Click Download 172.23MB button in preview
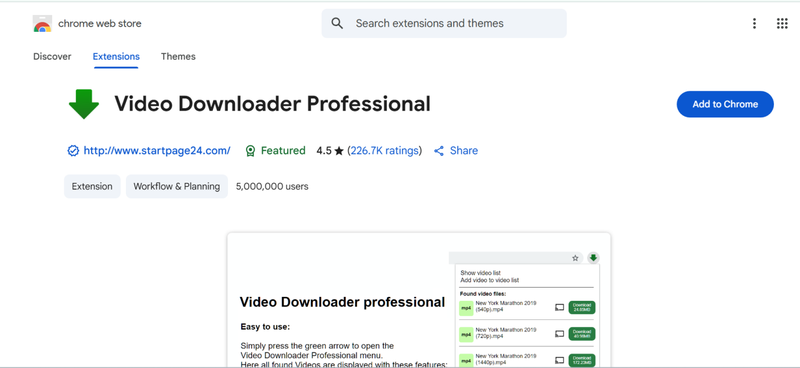Screen dimensions: 800x368 [x=582, y=360]
